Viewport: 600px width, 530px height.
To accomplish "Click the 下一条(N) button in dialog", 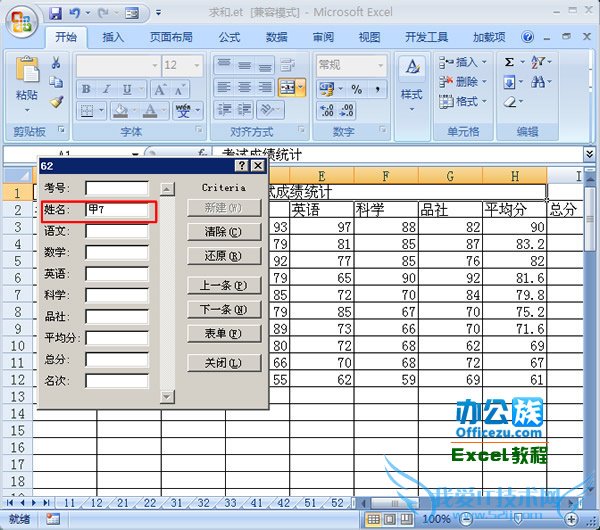I will click(x=224, y=309).
